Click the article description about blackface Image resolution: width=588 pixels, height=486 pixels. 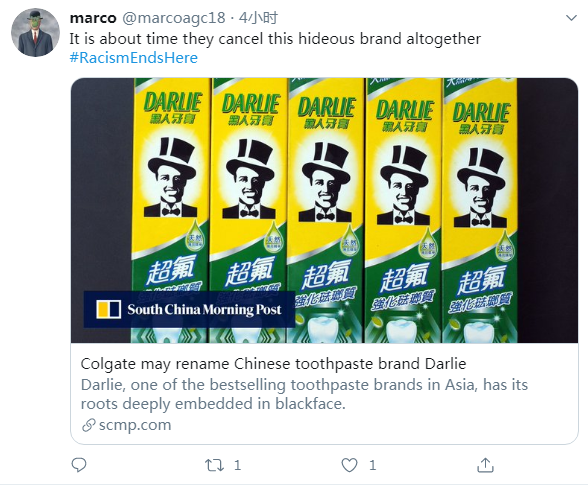point(304,394)
